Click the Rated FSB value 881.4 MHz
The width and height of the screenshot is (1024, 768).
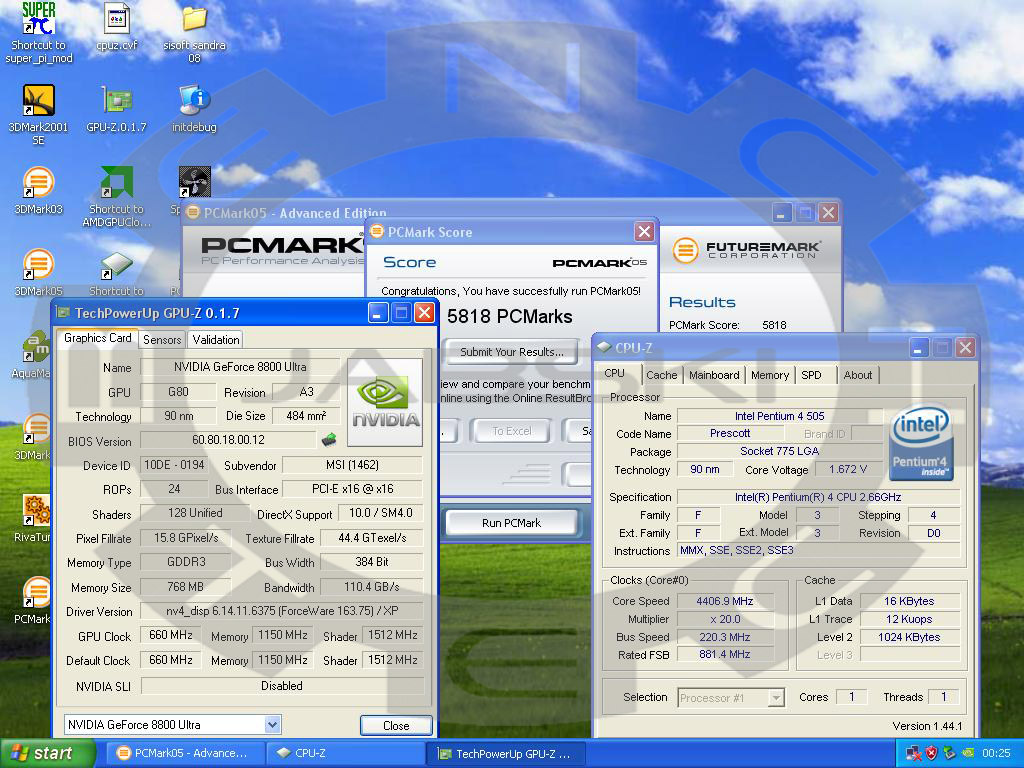(x=725, y=654)
